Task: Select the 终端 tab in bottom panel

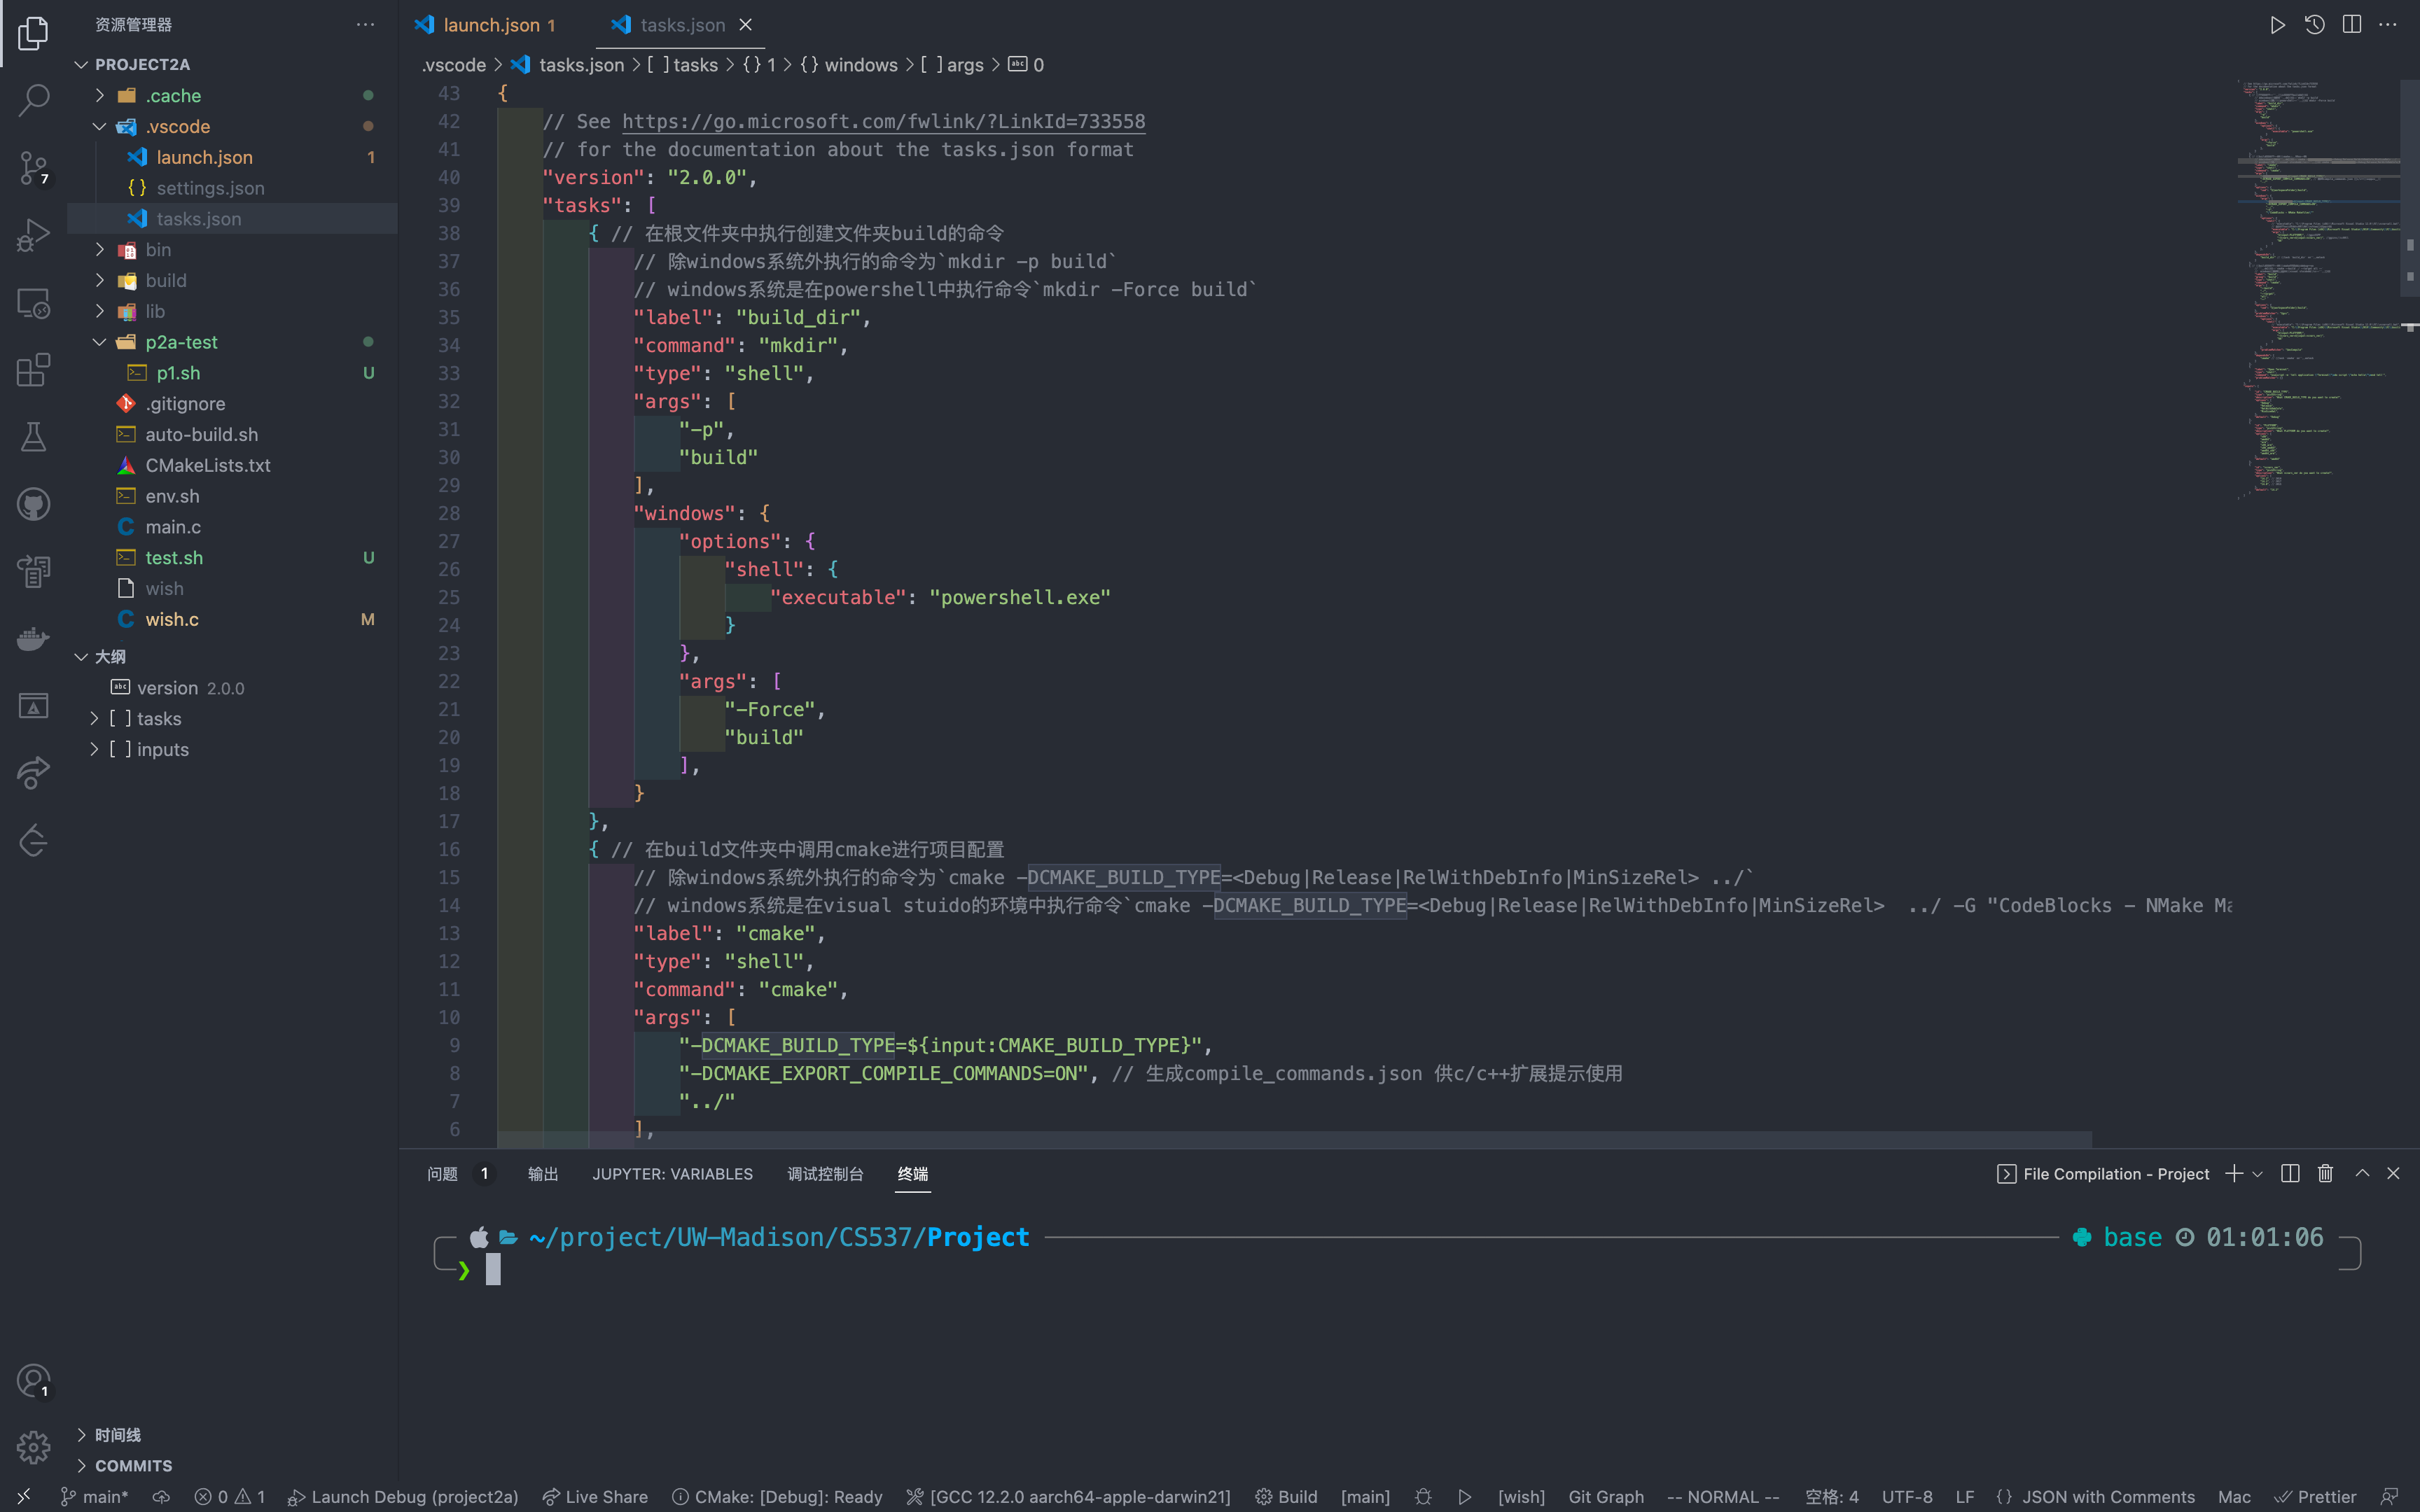Action: point(913,1172)
